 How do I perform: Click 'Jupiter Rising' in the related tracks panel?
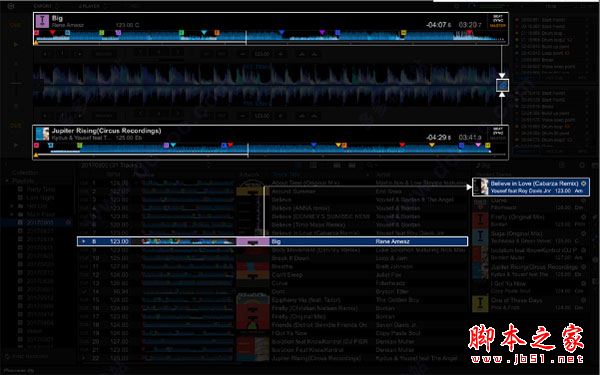(534, 267)
